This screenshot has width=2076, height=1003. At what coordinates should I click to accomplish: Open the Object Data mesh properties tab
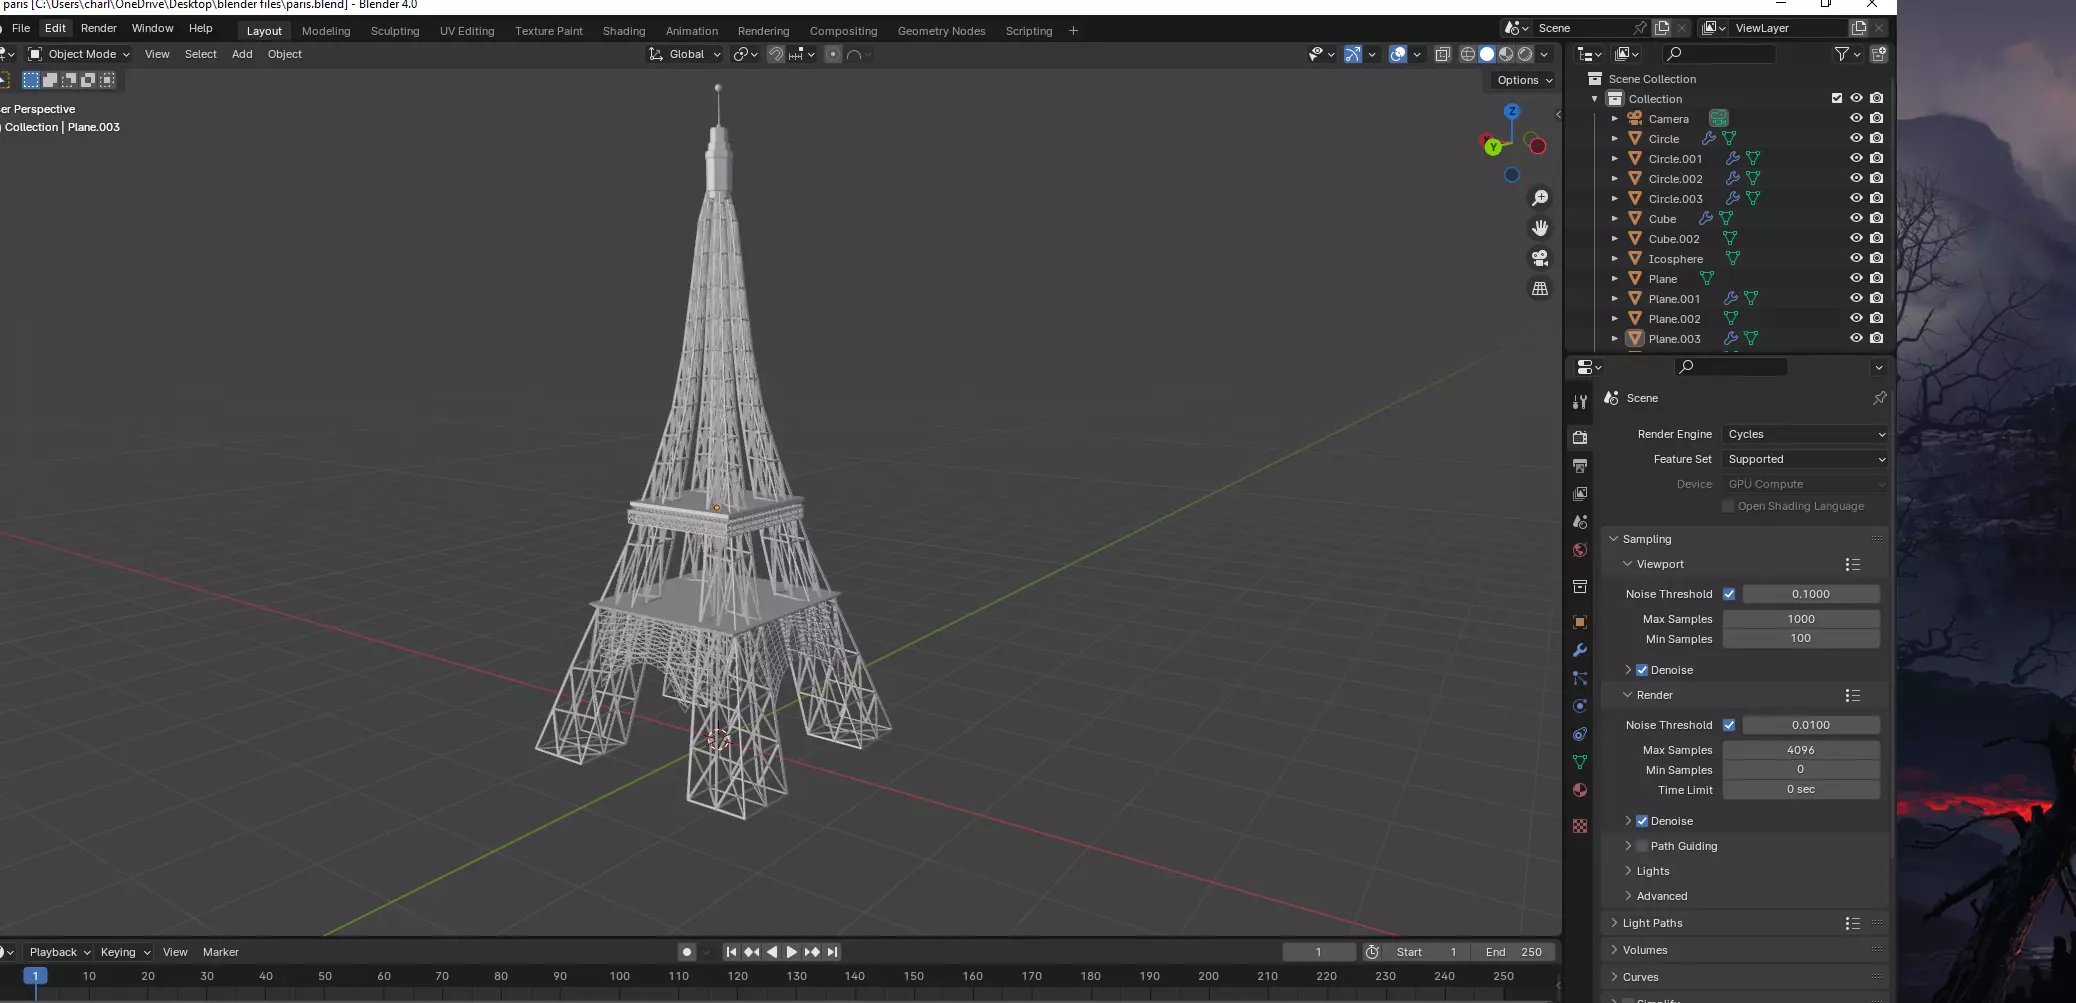(1580, 762)
